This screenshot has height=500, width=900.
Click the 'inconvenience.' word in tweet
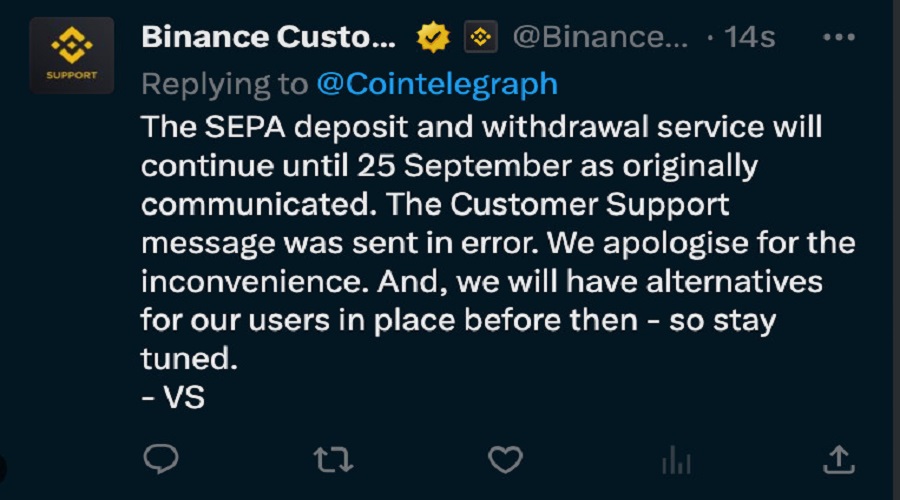point(255,281)
